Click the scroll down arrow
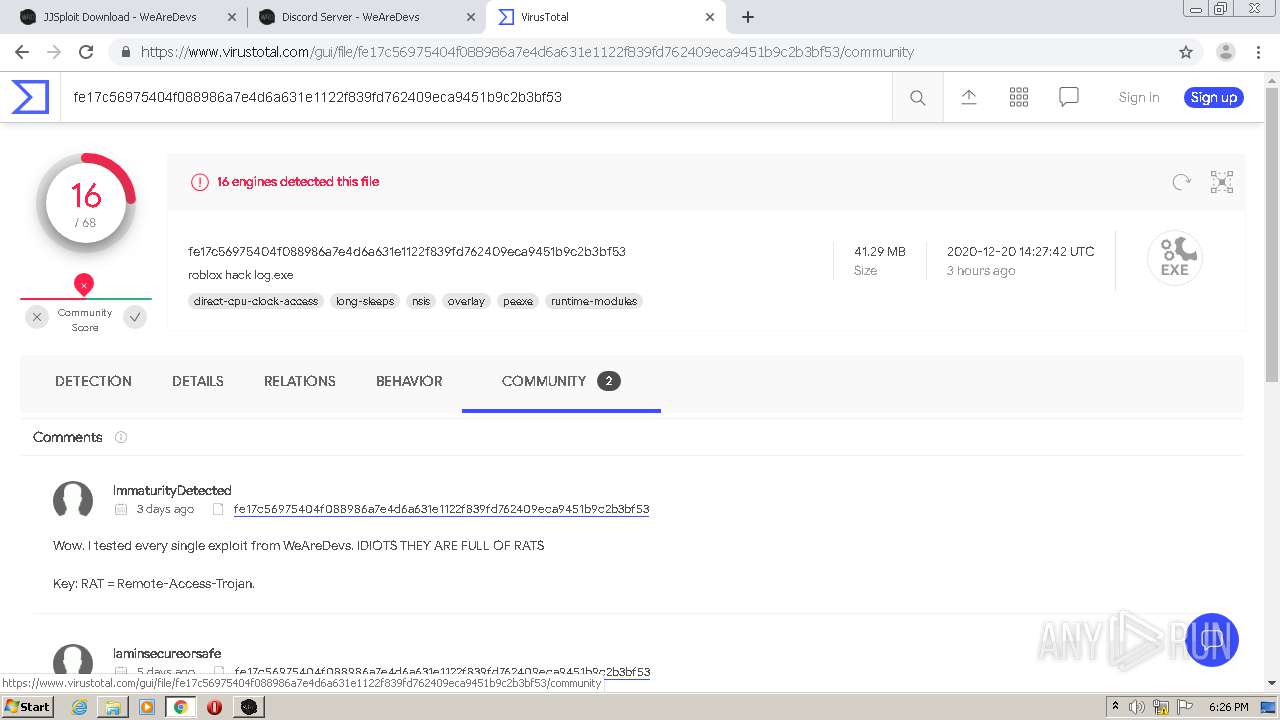This screenshot has width=1280, height=720. [1272, 684]
